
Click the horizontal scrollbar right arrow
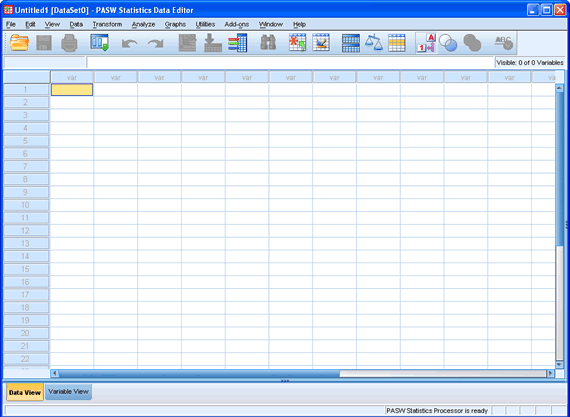551,373
